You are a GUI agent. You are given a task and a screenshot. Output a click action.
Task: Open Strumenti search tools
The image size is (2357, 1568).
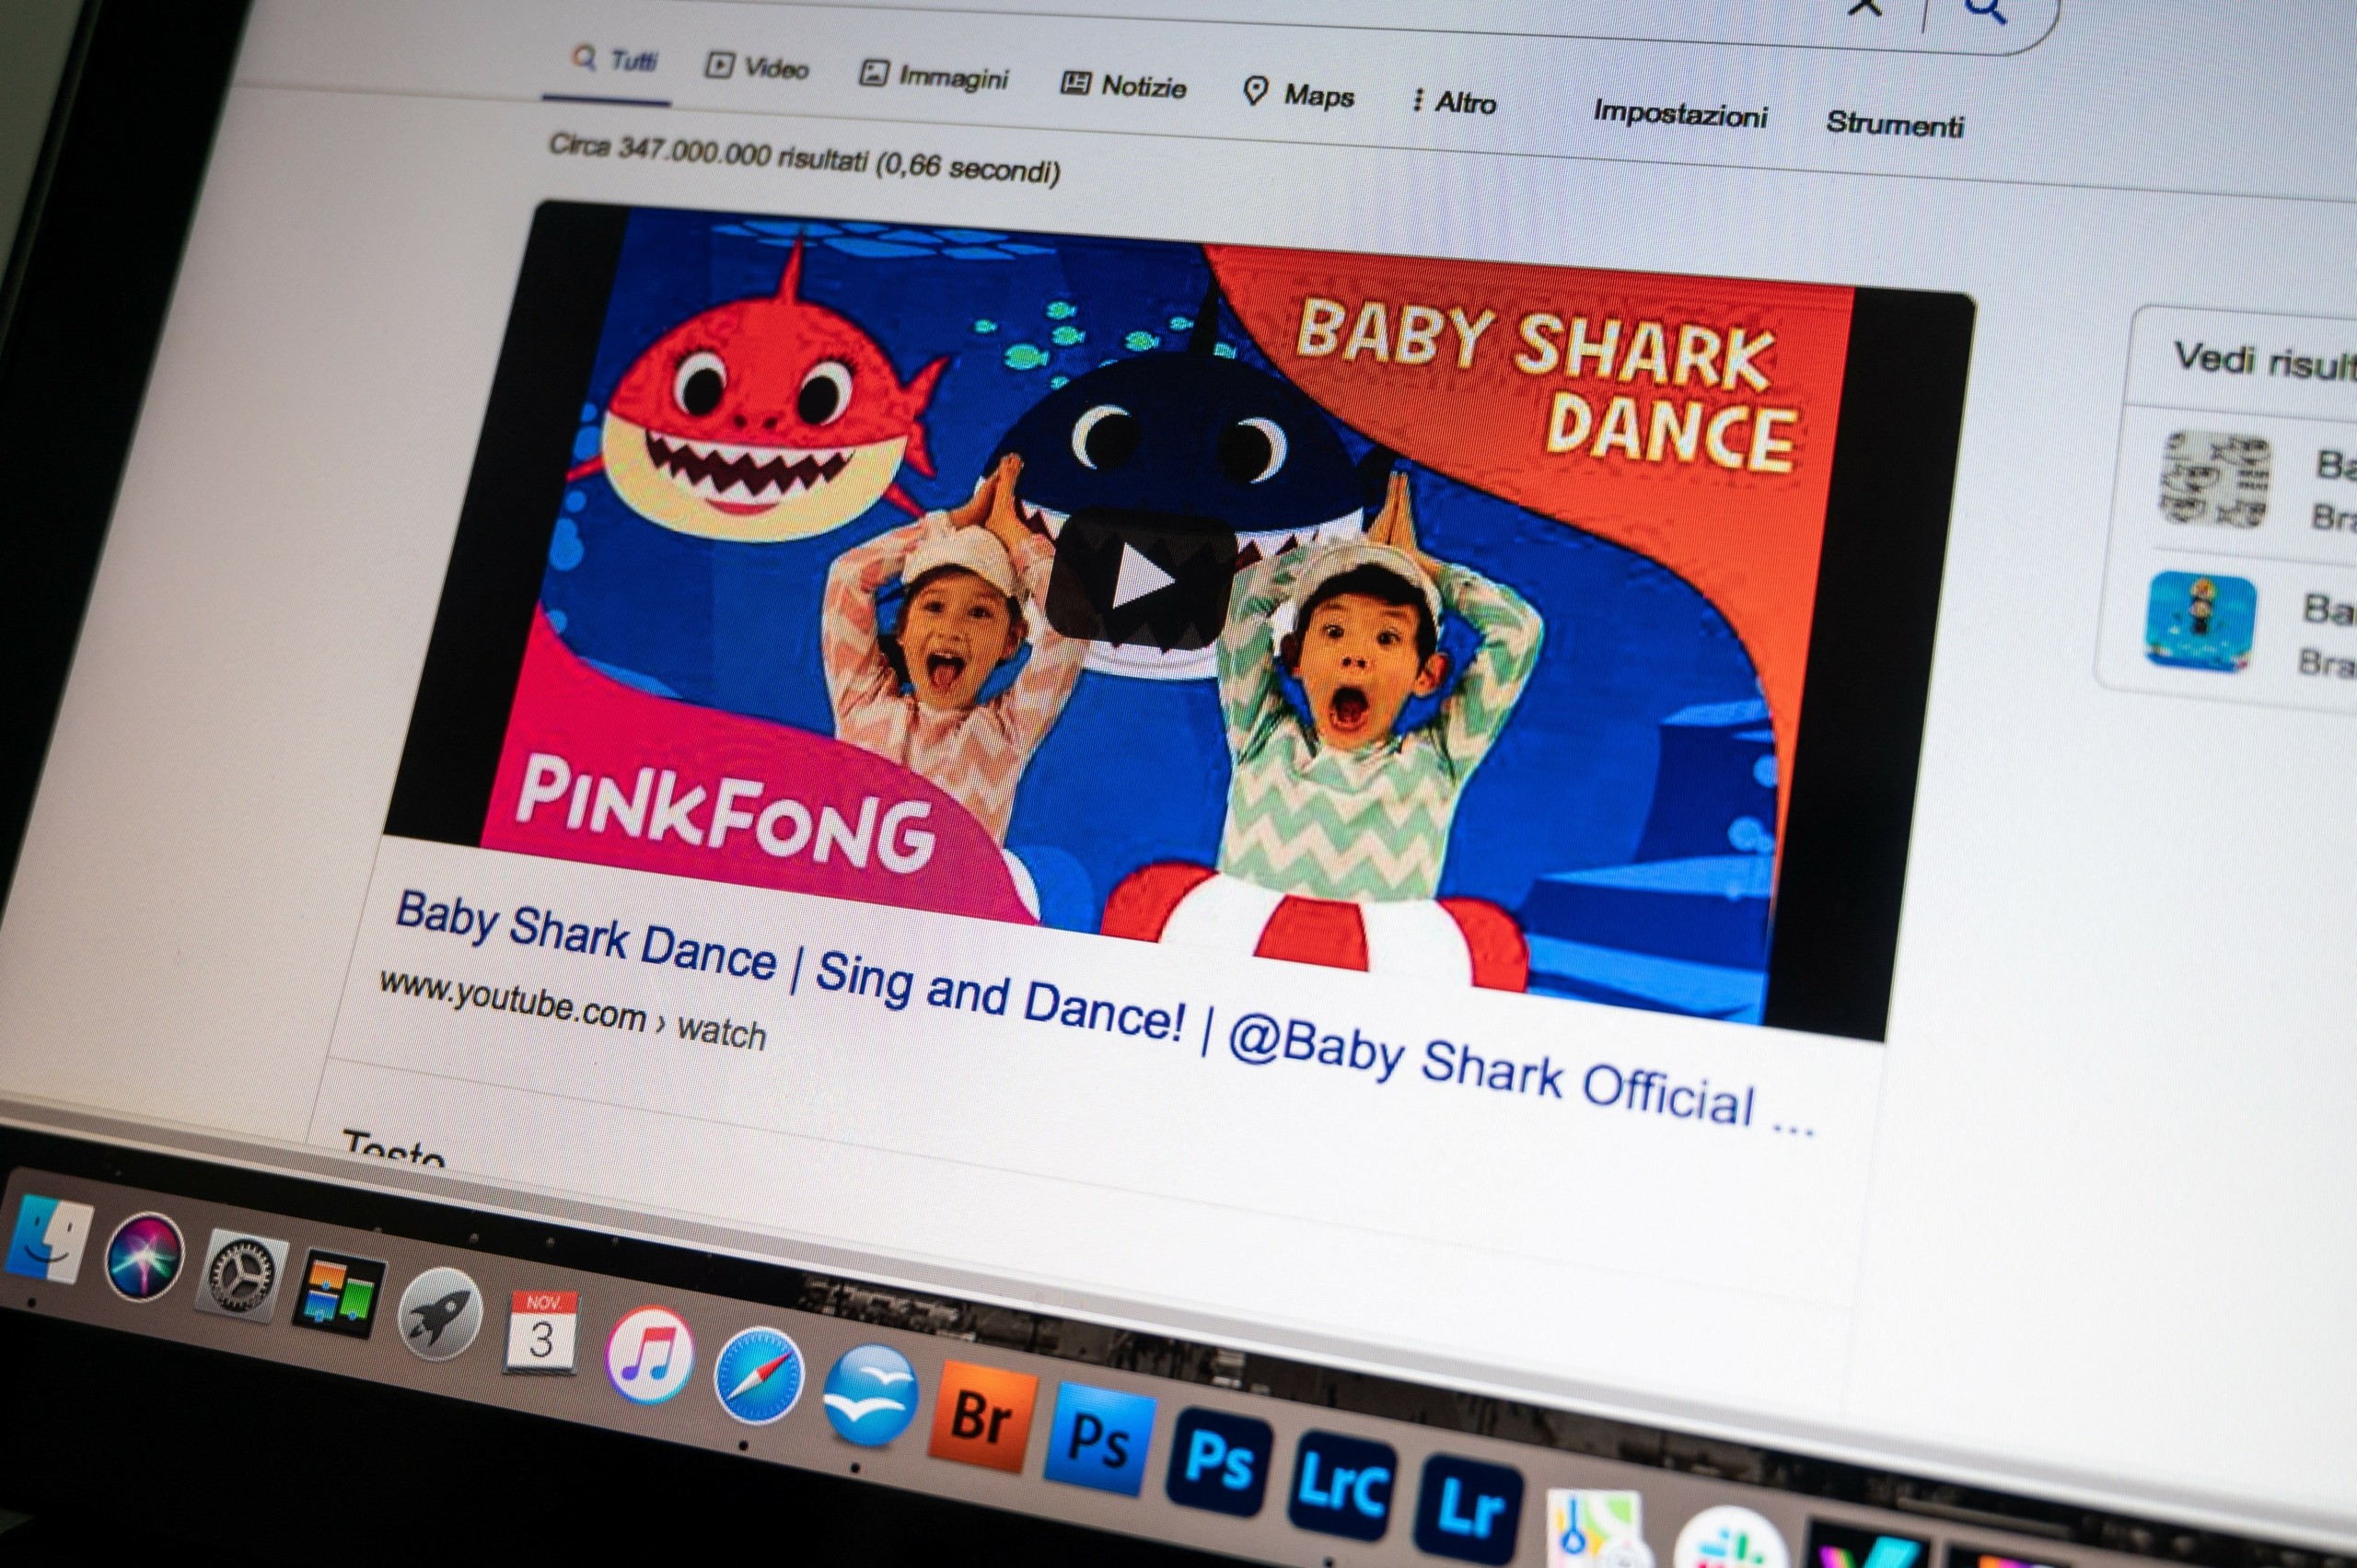click(x=1894, y=124)
